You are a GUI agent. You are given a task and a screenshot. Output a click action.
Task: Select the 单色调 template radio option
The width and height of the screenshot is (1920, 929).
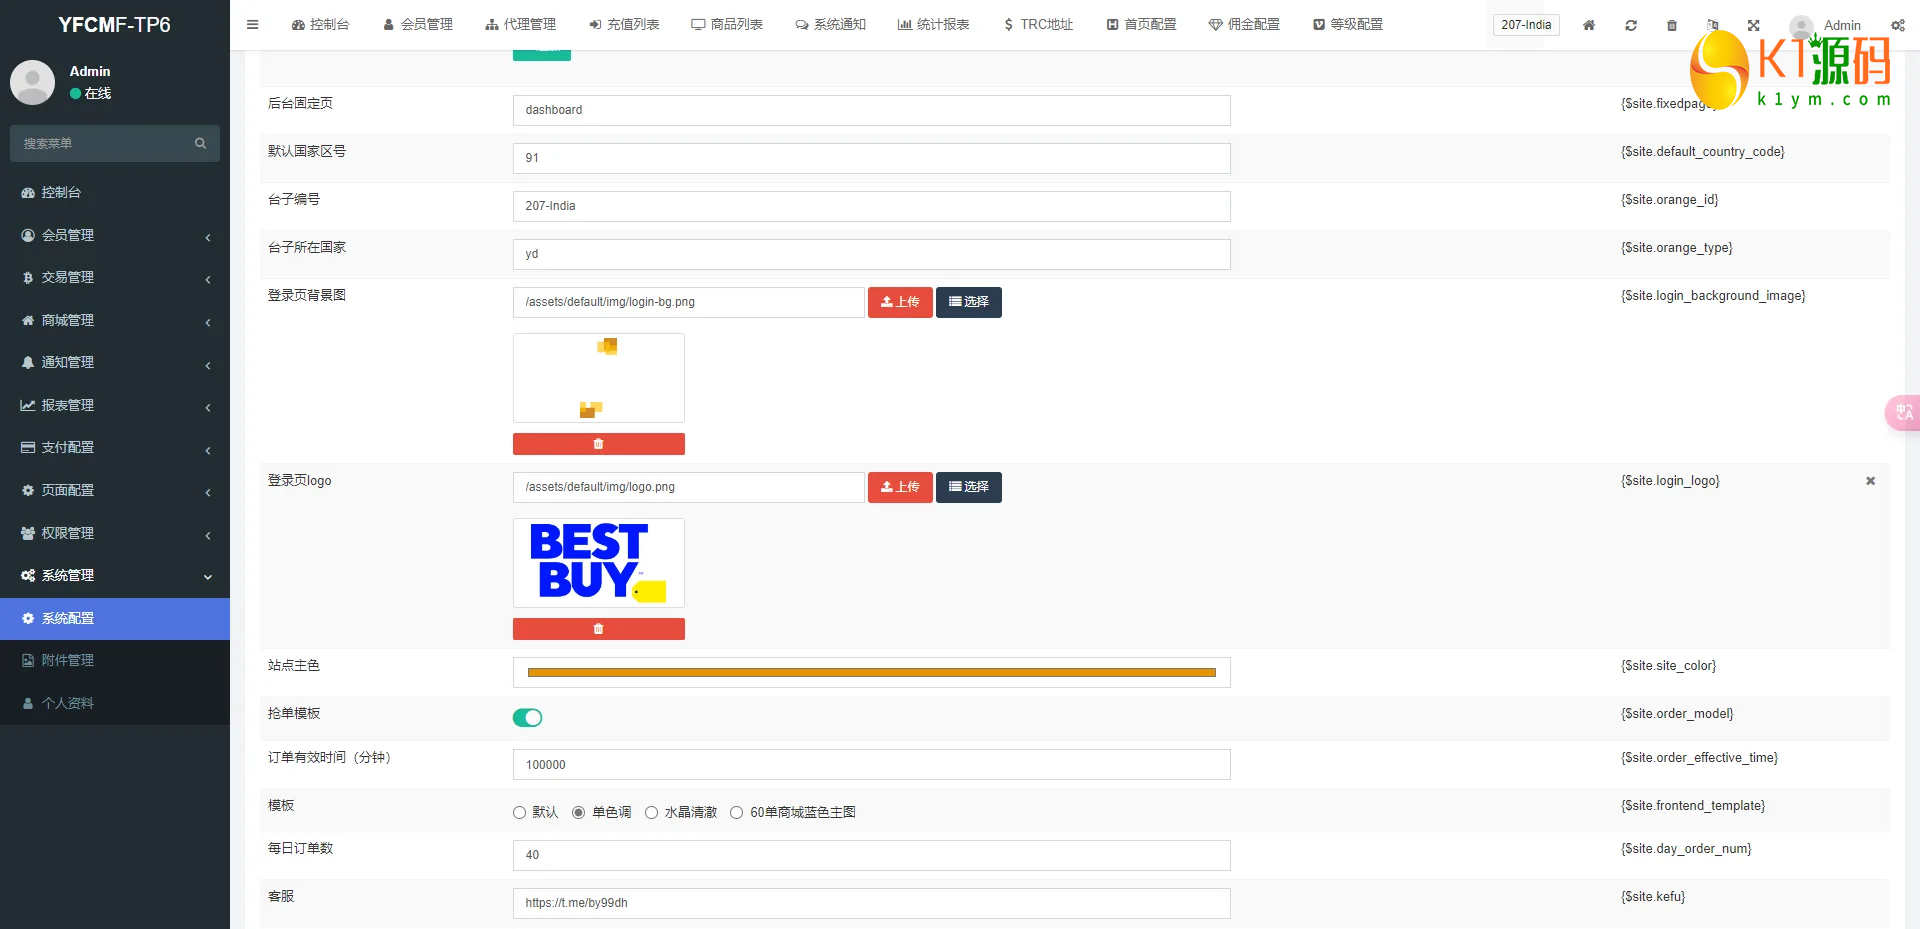[578, 813]
